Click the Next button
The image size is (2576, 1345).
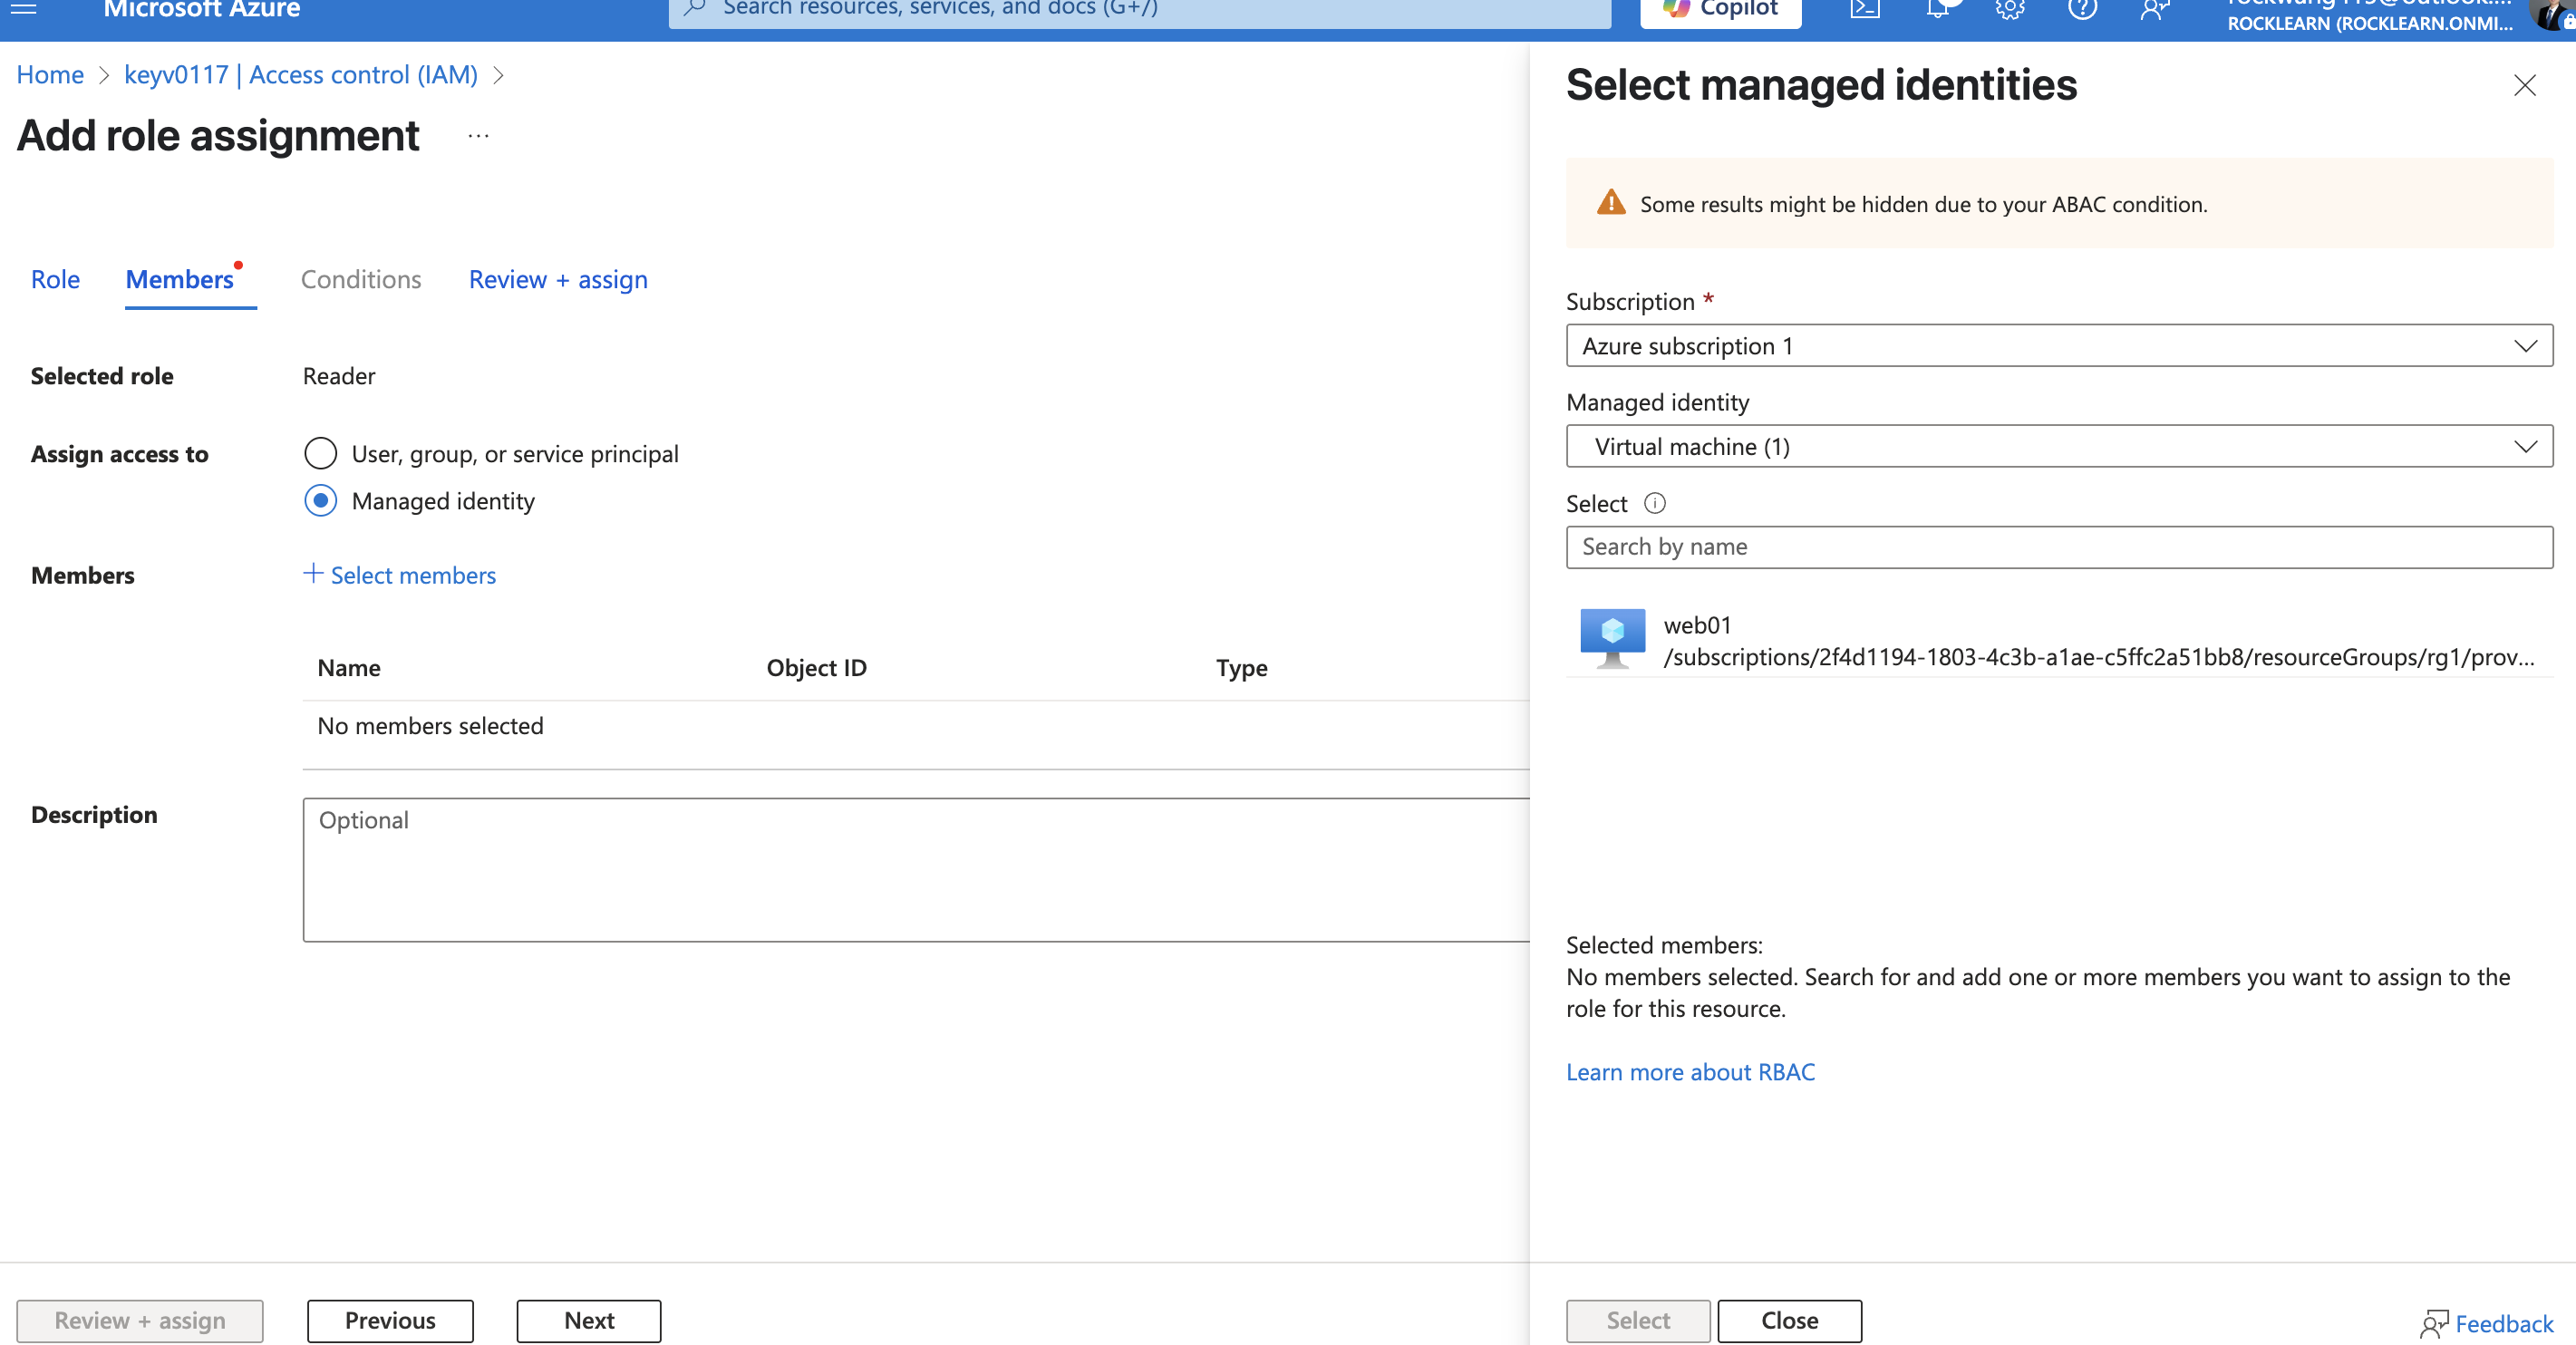pos(588,1320)
